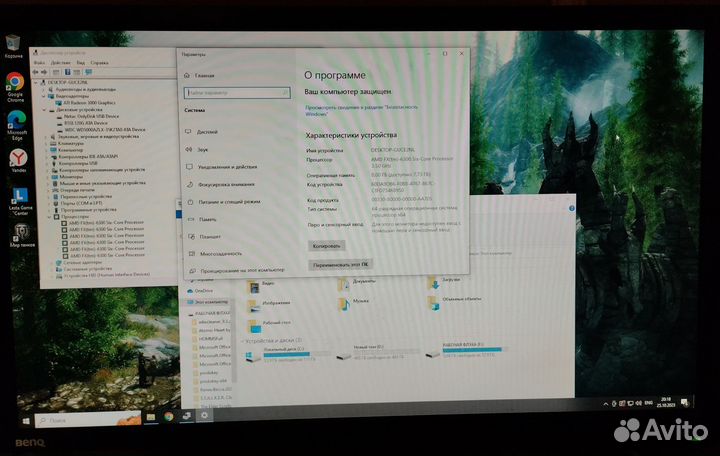Select the Изображения folder in Explorer

click(x=269, y=305)
